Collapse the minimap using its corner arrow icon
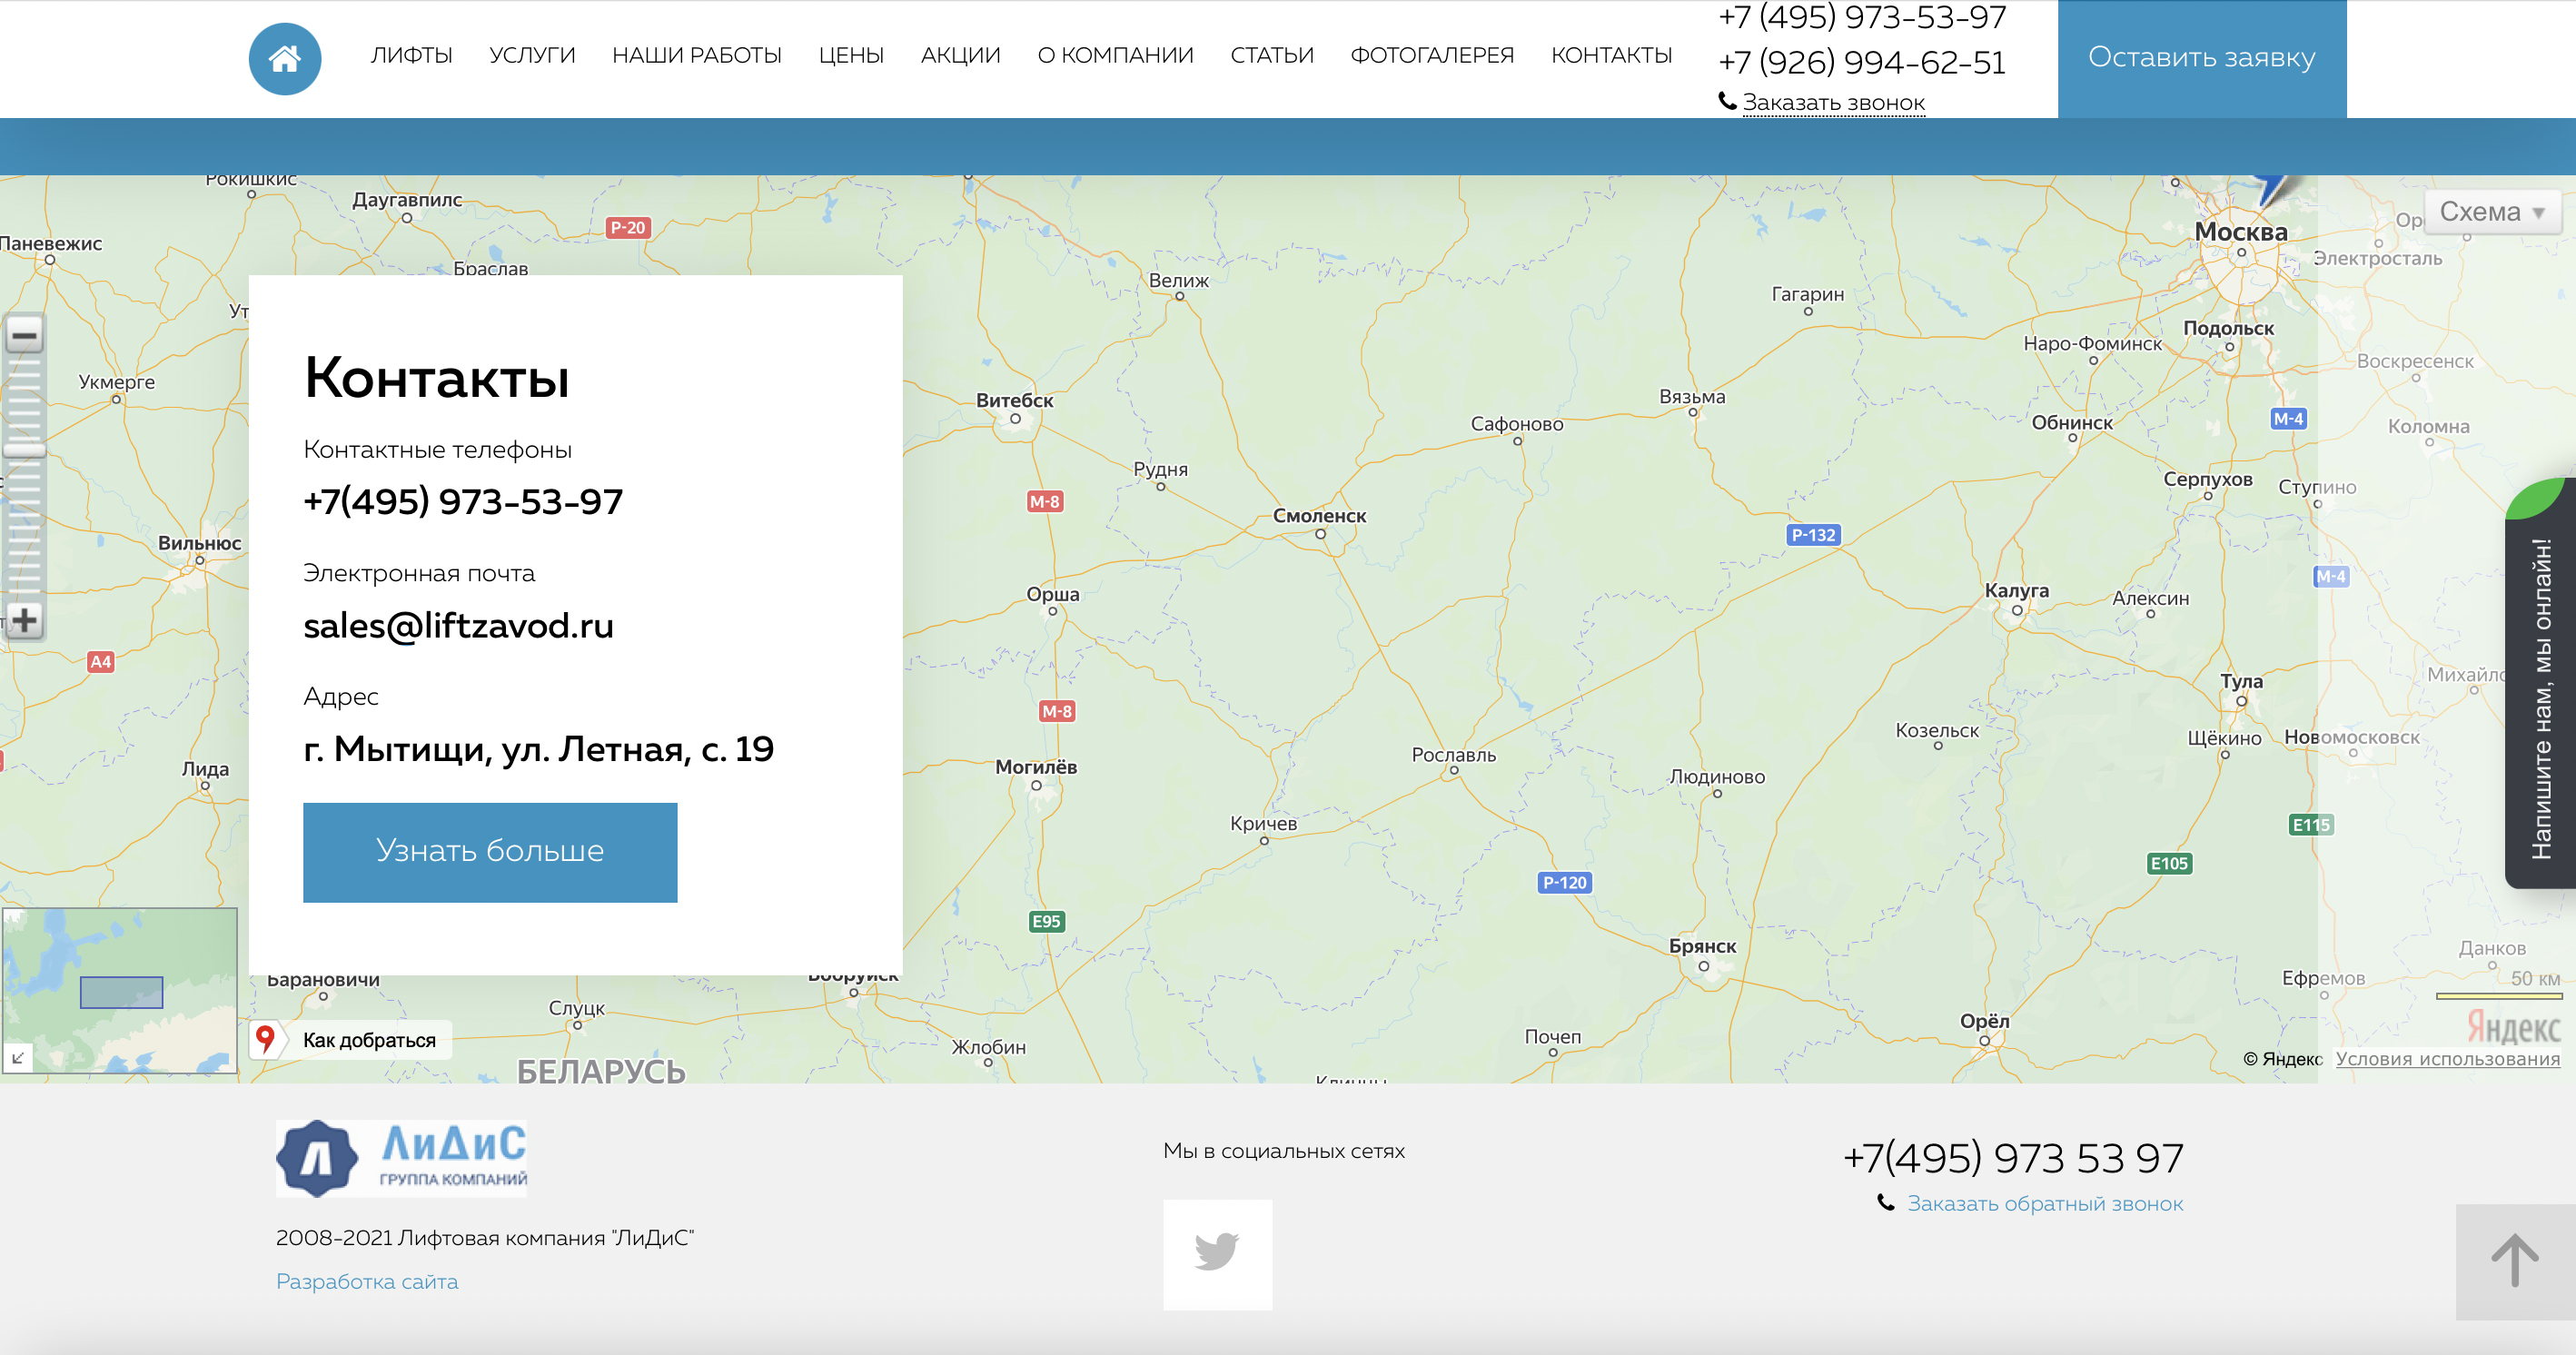Viewport: 2576px width, 1355px height. [18, 1057]
